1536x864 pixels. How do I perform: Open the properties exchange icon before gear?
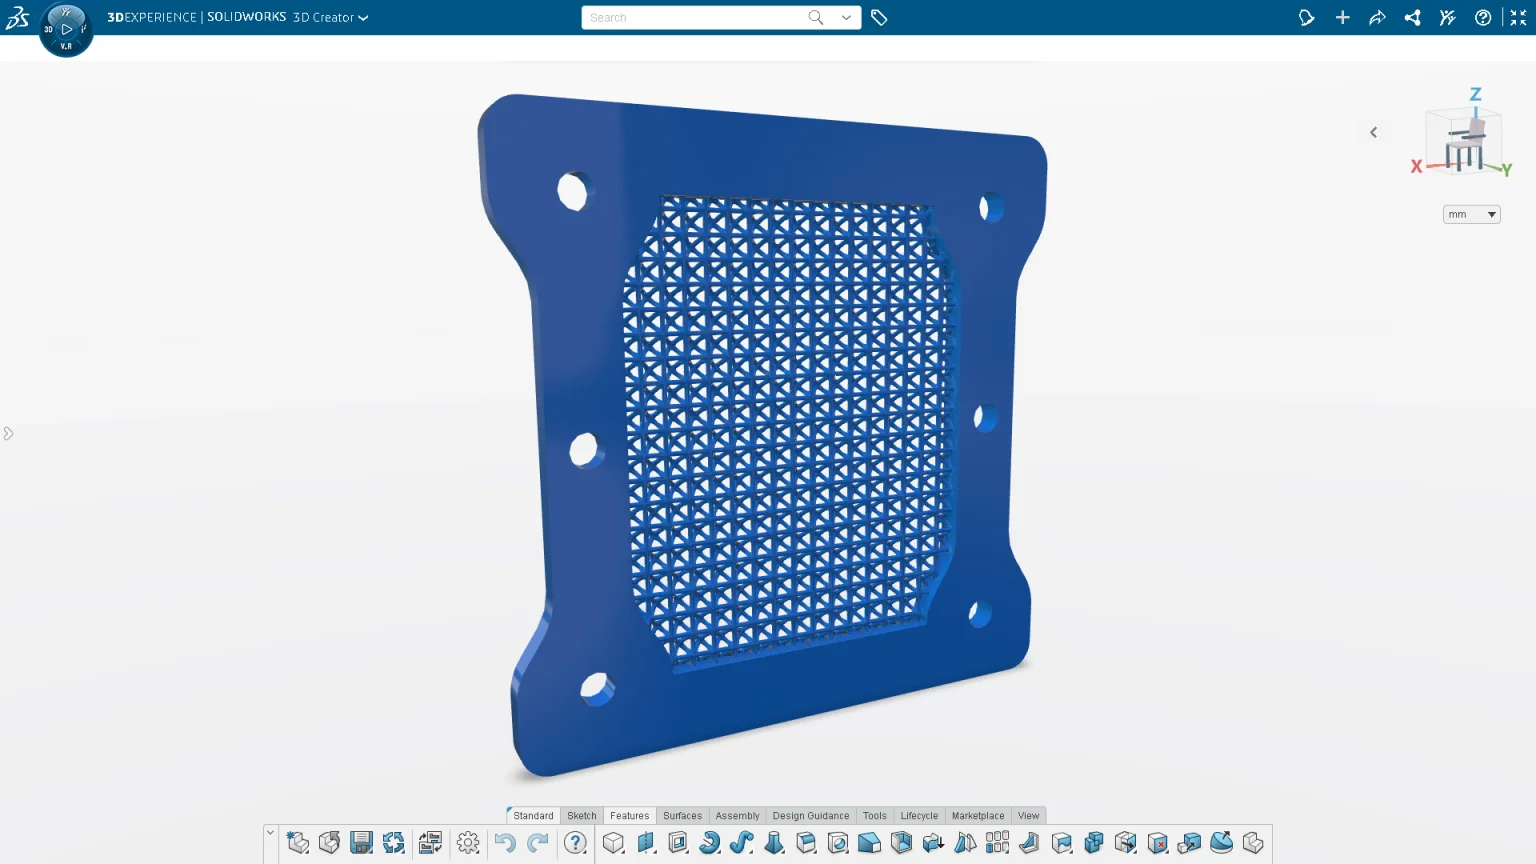coord(431,843)
